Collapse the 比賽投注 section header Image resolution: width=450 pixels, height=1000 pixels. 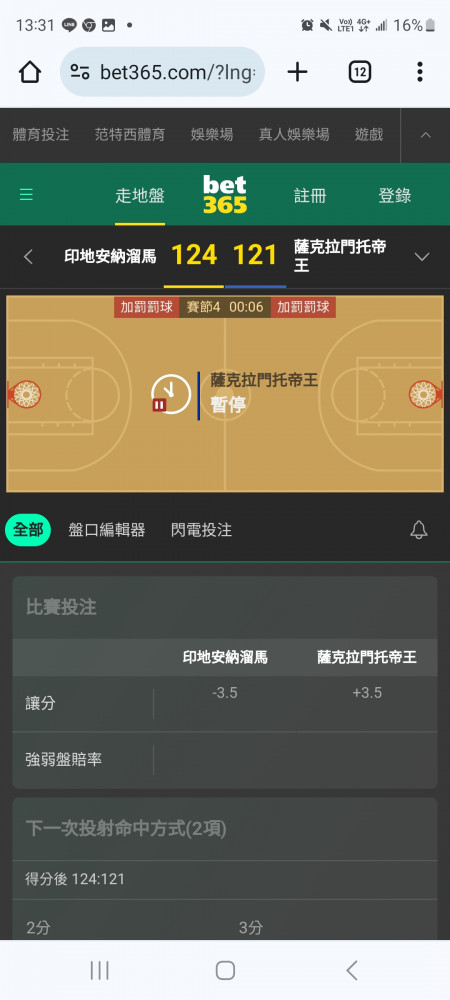coord(225,607)
